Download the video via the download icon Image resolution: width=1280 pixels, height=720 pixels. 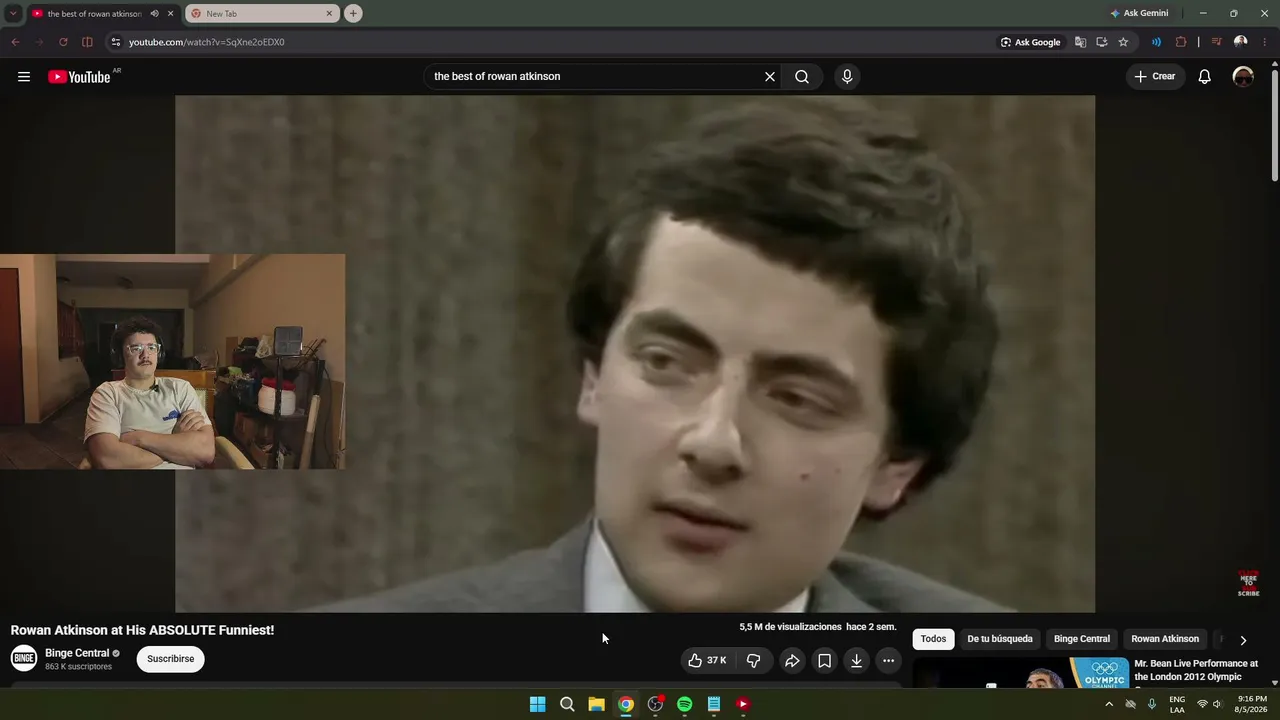(856, 660)
